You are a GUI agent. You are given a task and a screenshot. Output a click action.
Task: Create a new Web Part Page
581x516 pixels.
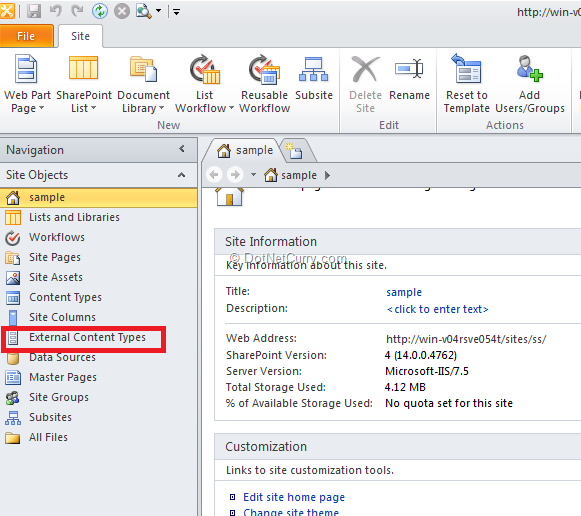coord(27,84)
